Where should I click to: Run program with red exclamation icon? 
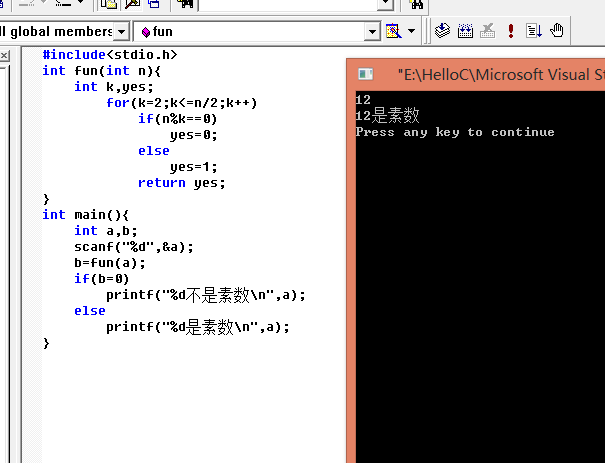pos(511,30)
